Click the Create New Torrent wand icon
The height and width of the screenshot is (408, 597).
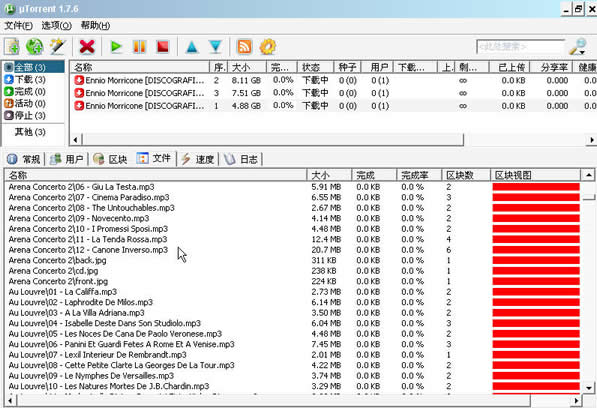coord(58,47)
